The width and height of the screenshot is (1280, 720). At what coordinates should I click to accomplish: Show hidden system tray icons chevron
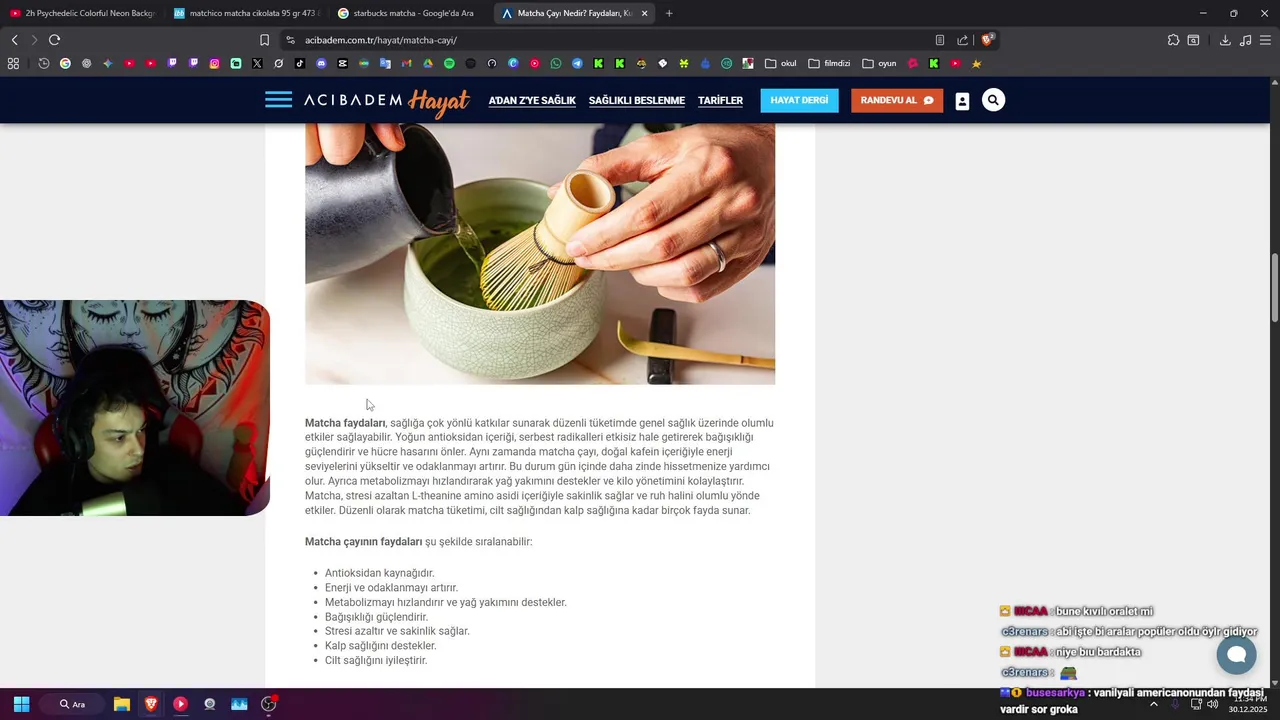click(x=1154, y=704)
